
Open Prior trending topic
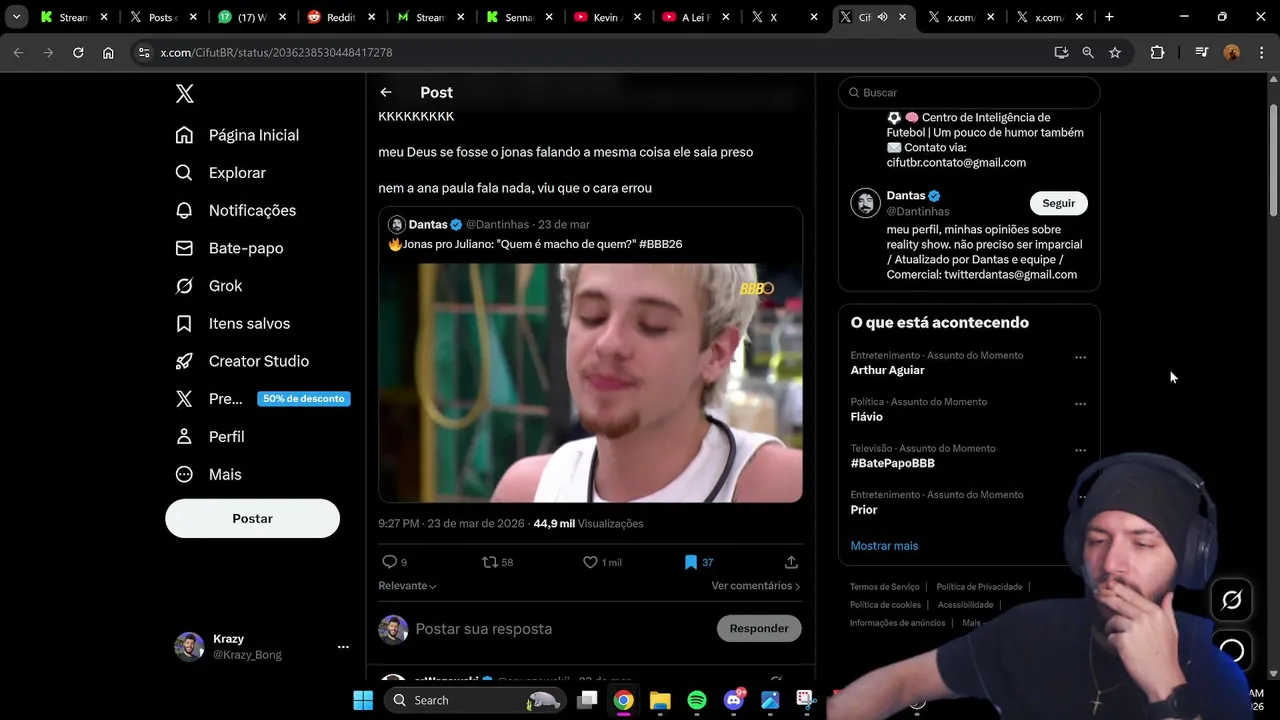pyautogui.click(x=863, y=510)
